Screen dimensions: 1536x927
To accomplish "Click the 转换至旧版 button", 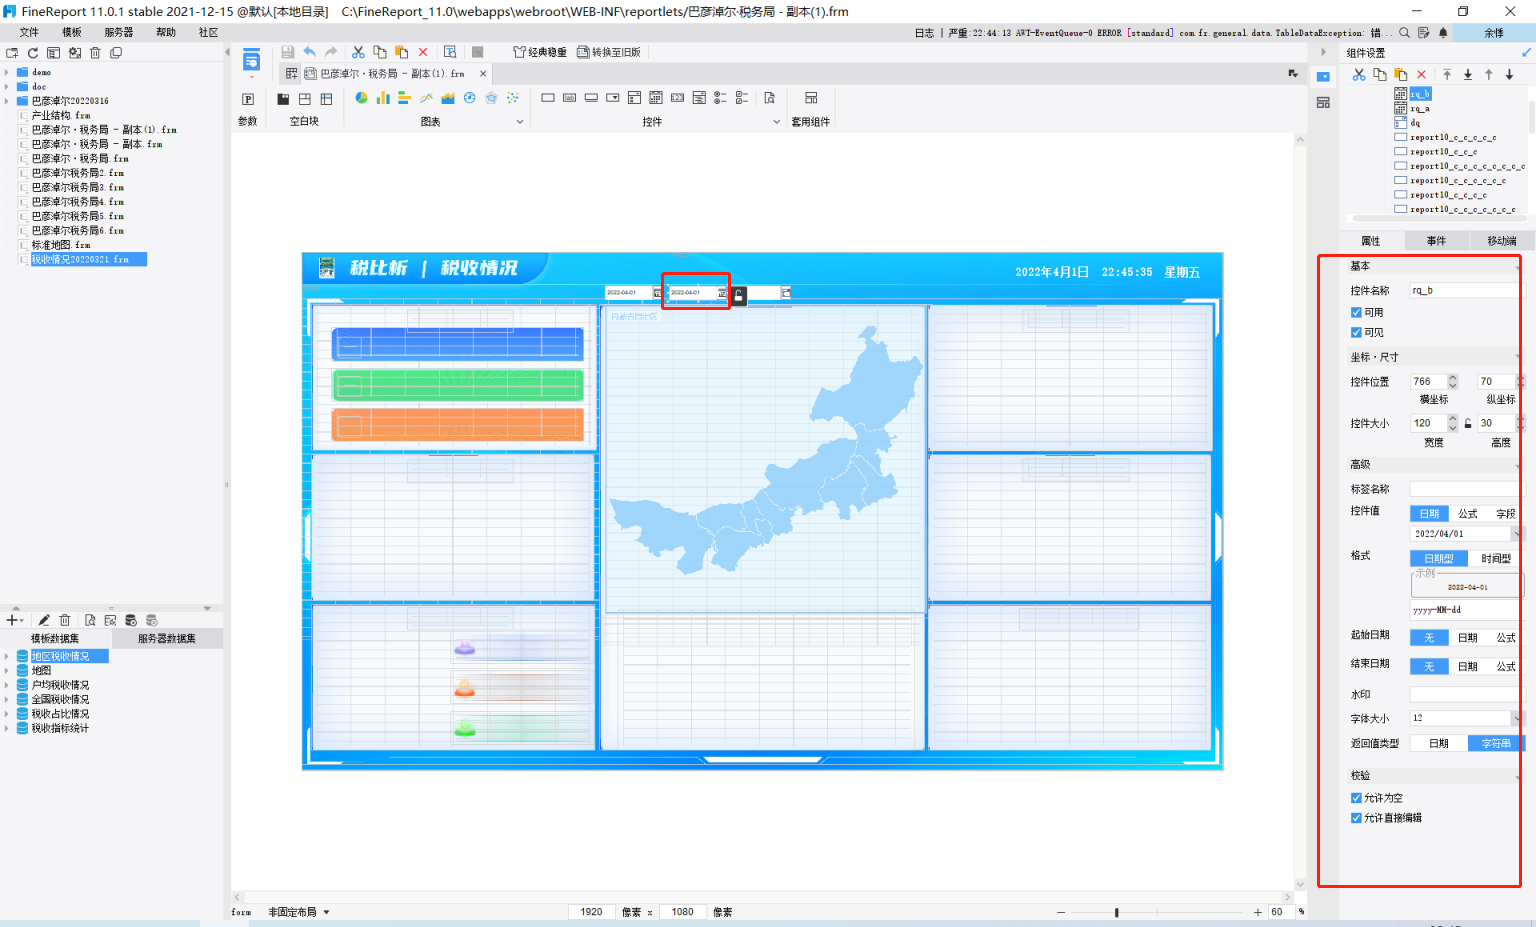I will [609, 52].
